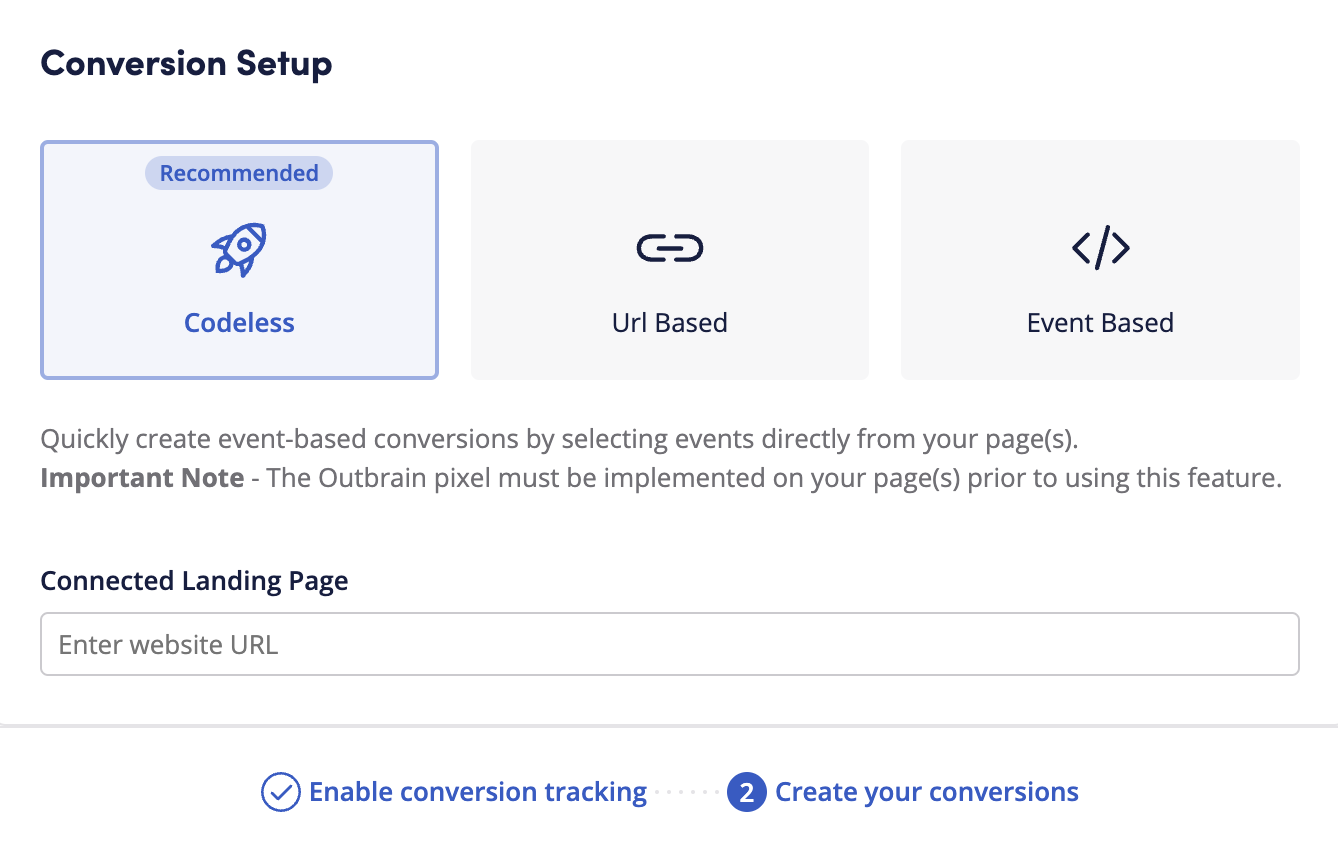This screenshot has width=1338, height=848.
Task: Select the Codeless rocket icon
Action: click(239, 248)
